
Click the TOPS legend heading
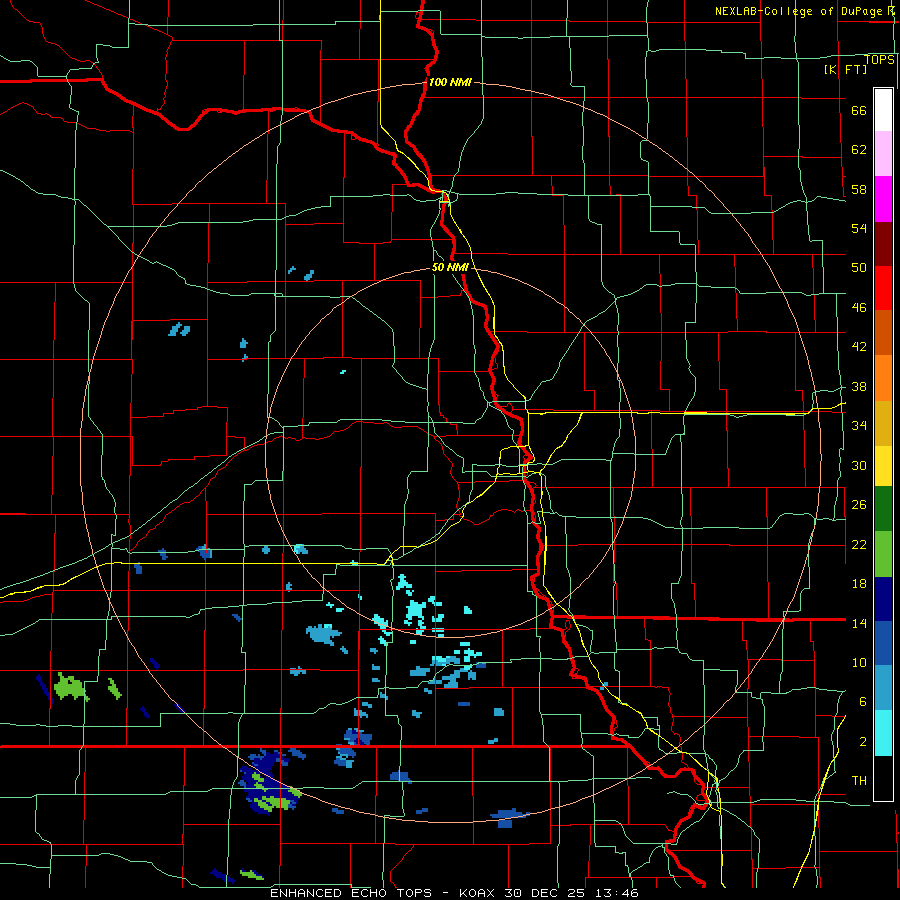[x=879, y=60]
